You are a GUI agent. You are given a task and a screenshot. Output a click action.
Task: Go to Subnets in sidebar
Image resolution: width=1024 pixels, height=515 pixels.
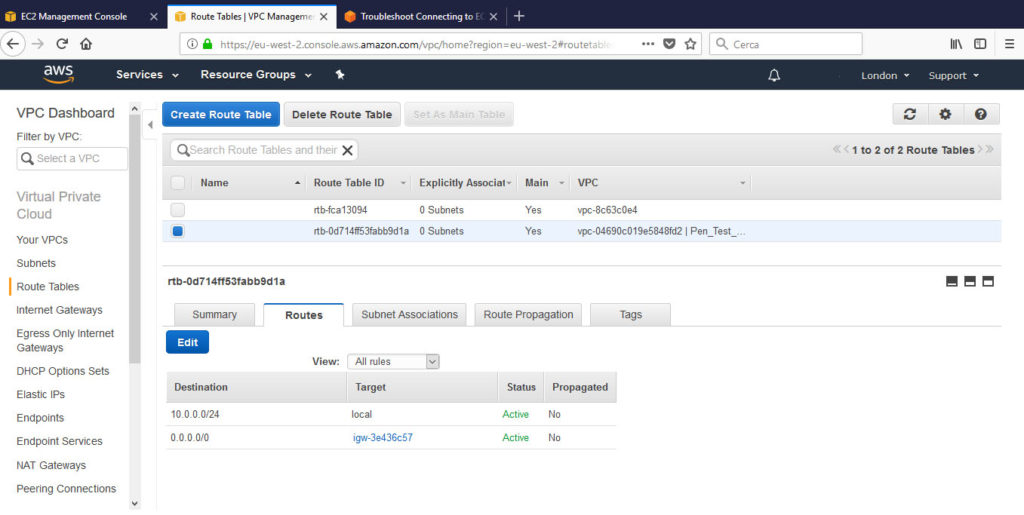coord(36,263)
